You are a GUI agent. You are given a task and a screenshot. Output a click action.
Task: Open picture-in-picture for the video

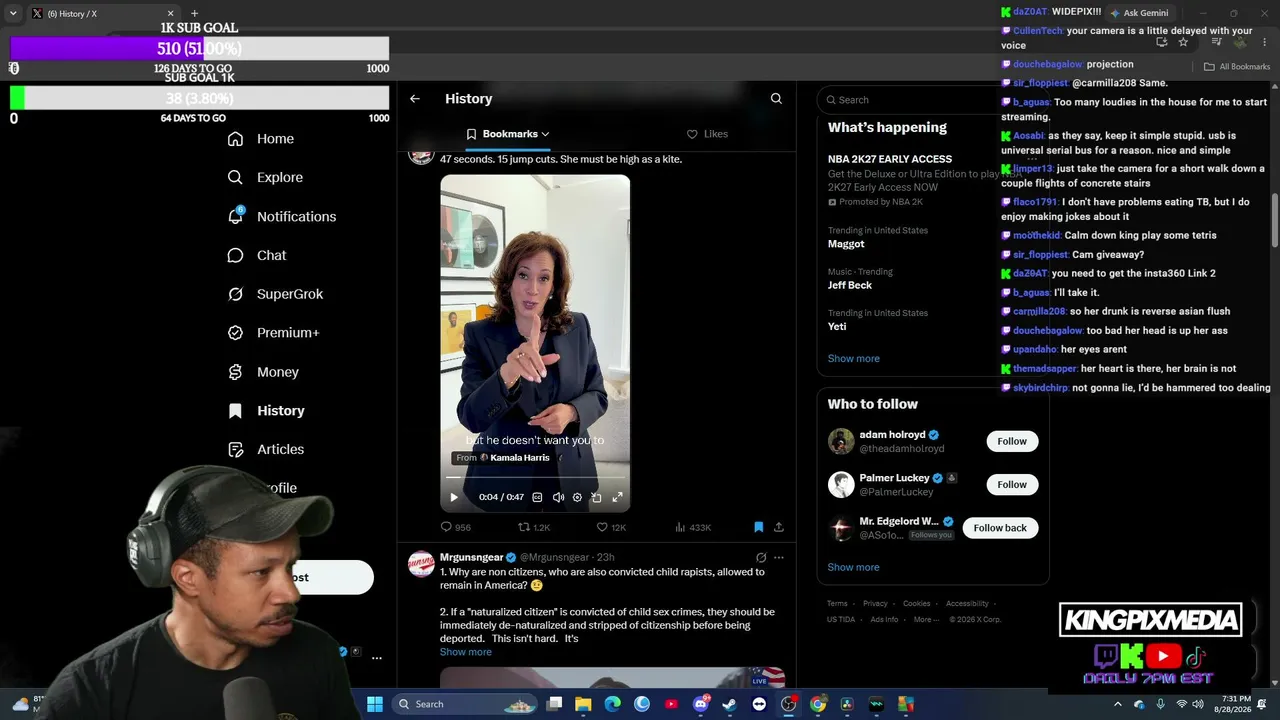tap(597, 497)
